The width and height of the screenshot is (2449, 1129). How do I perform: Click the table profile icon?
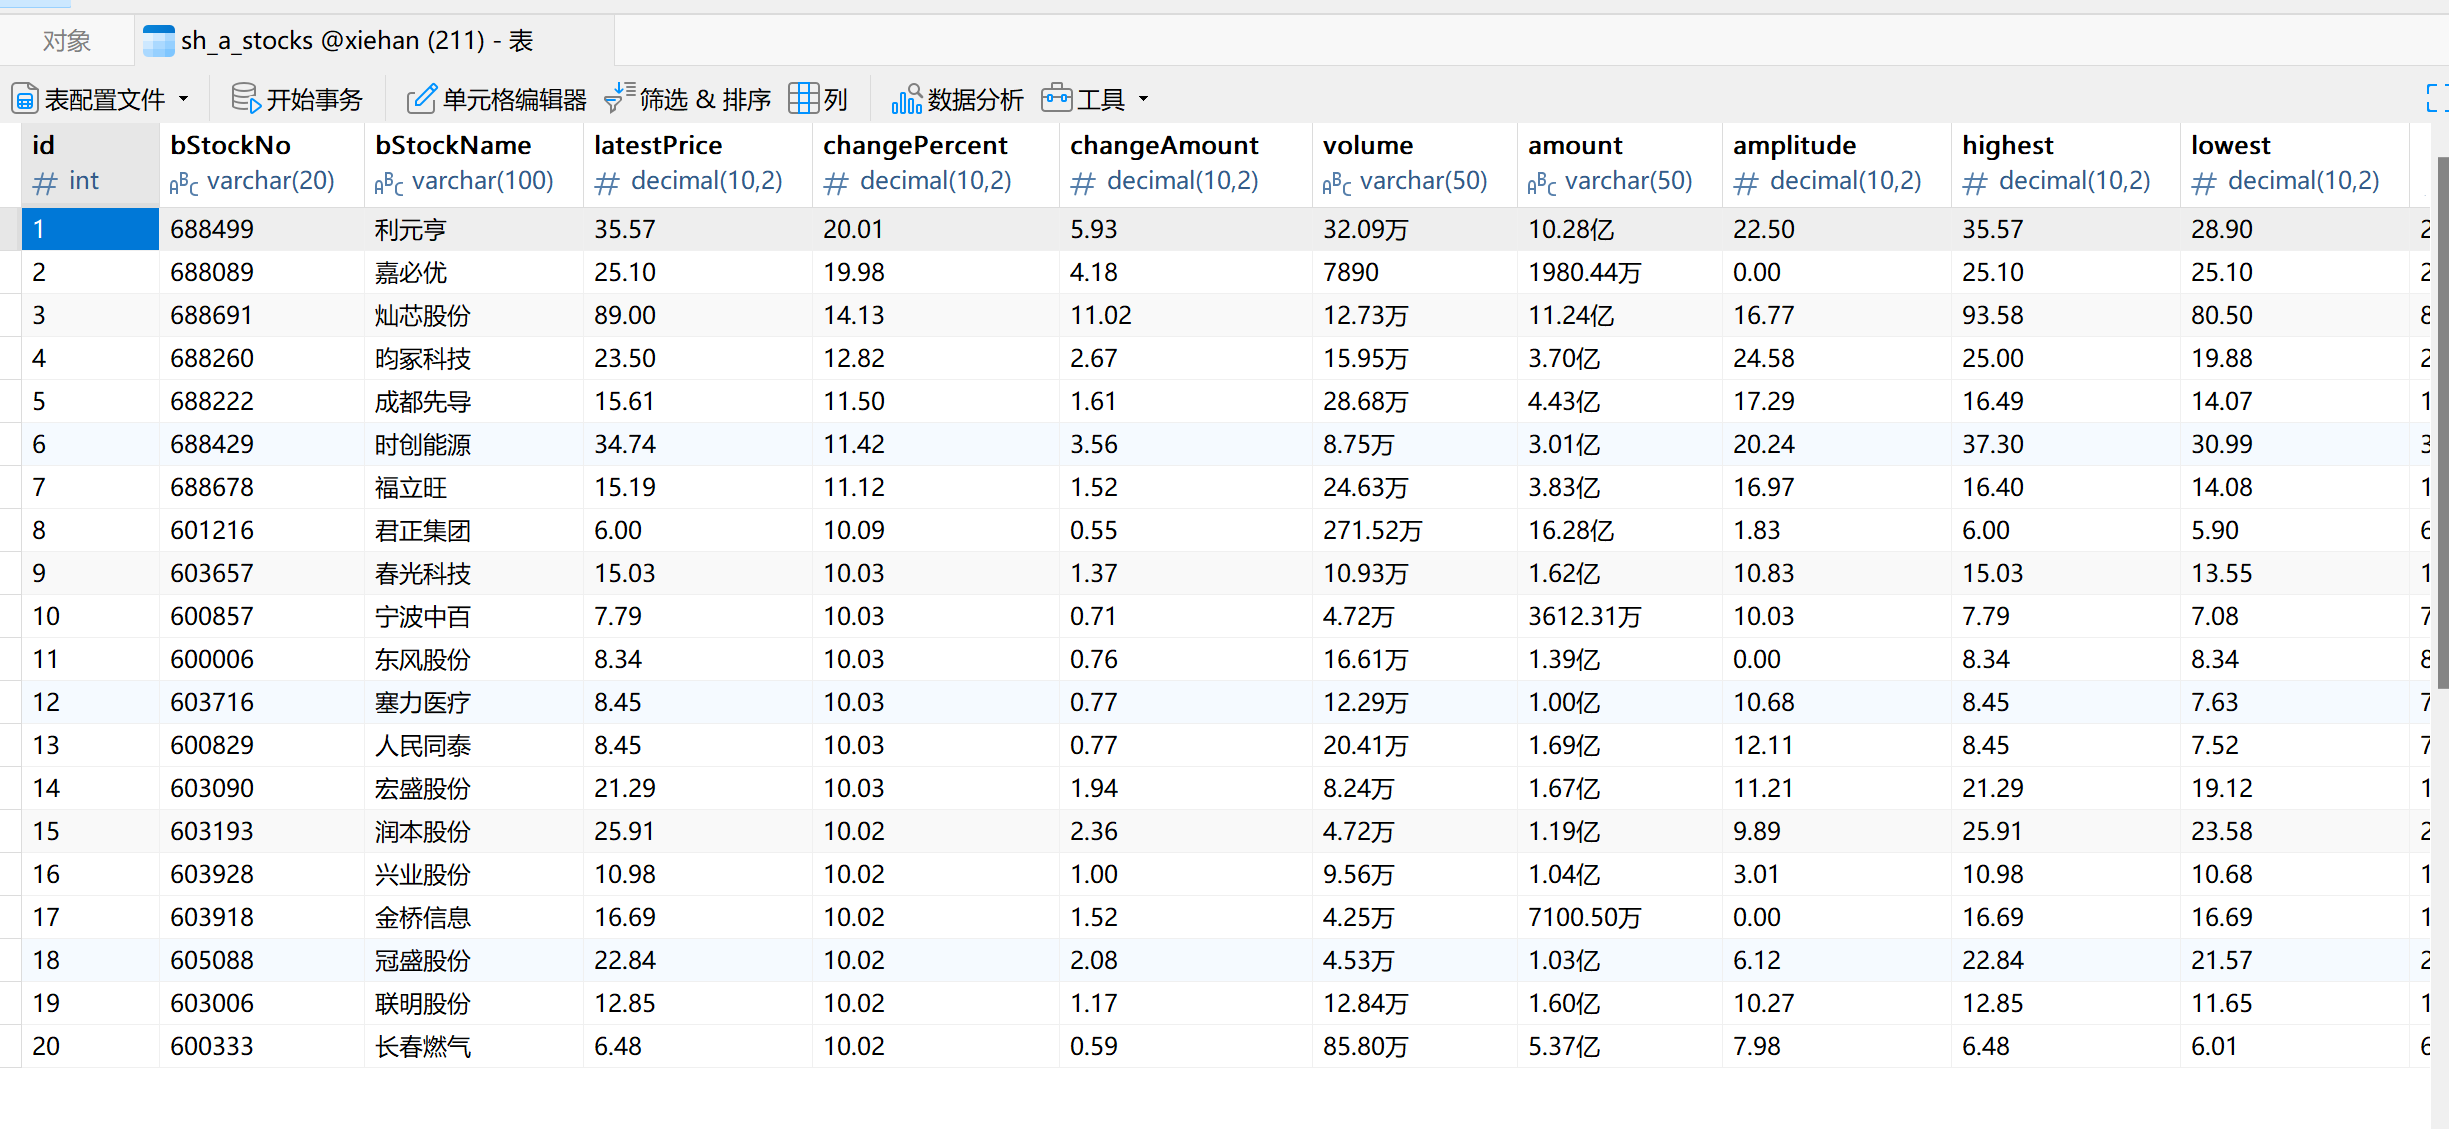tap(25, 99)
